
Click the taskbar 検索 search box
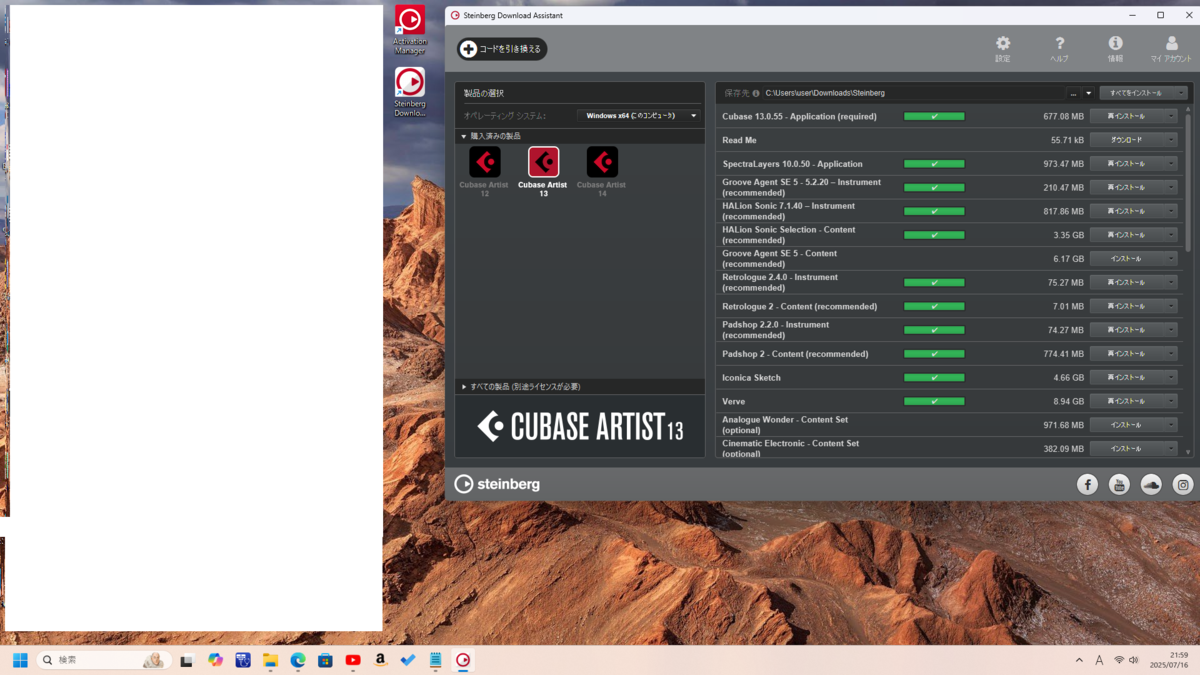tap(105, 660)
